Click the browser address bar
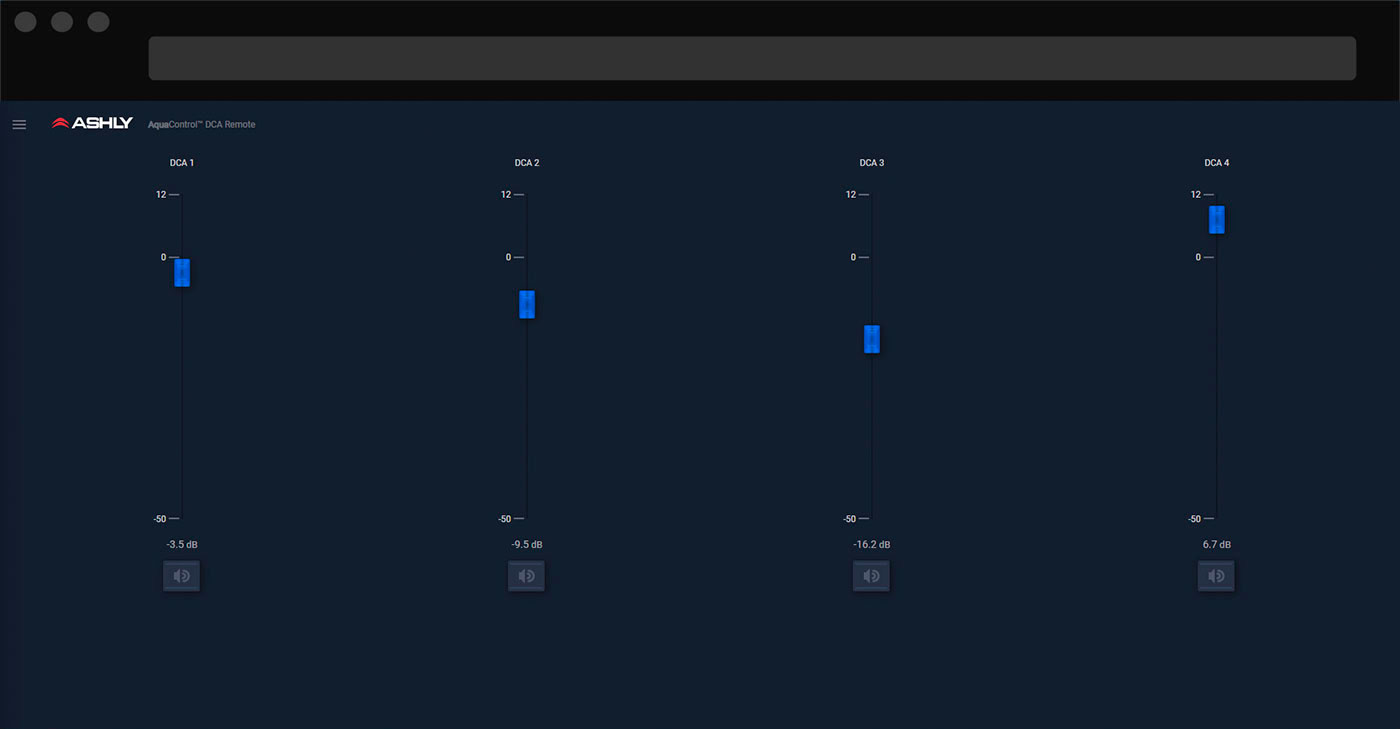This screenshot has width=1400, height=729. [x=752, y=58]
